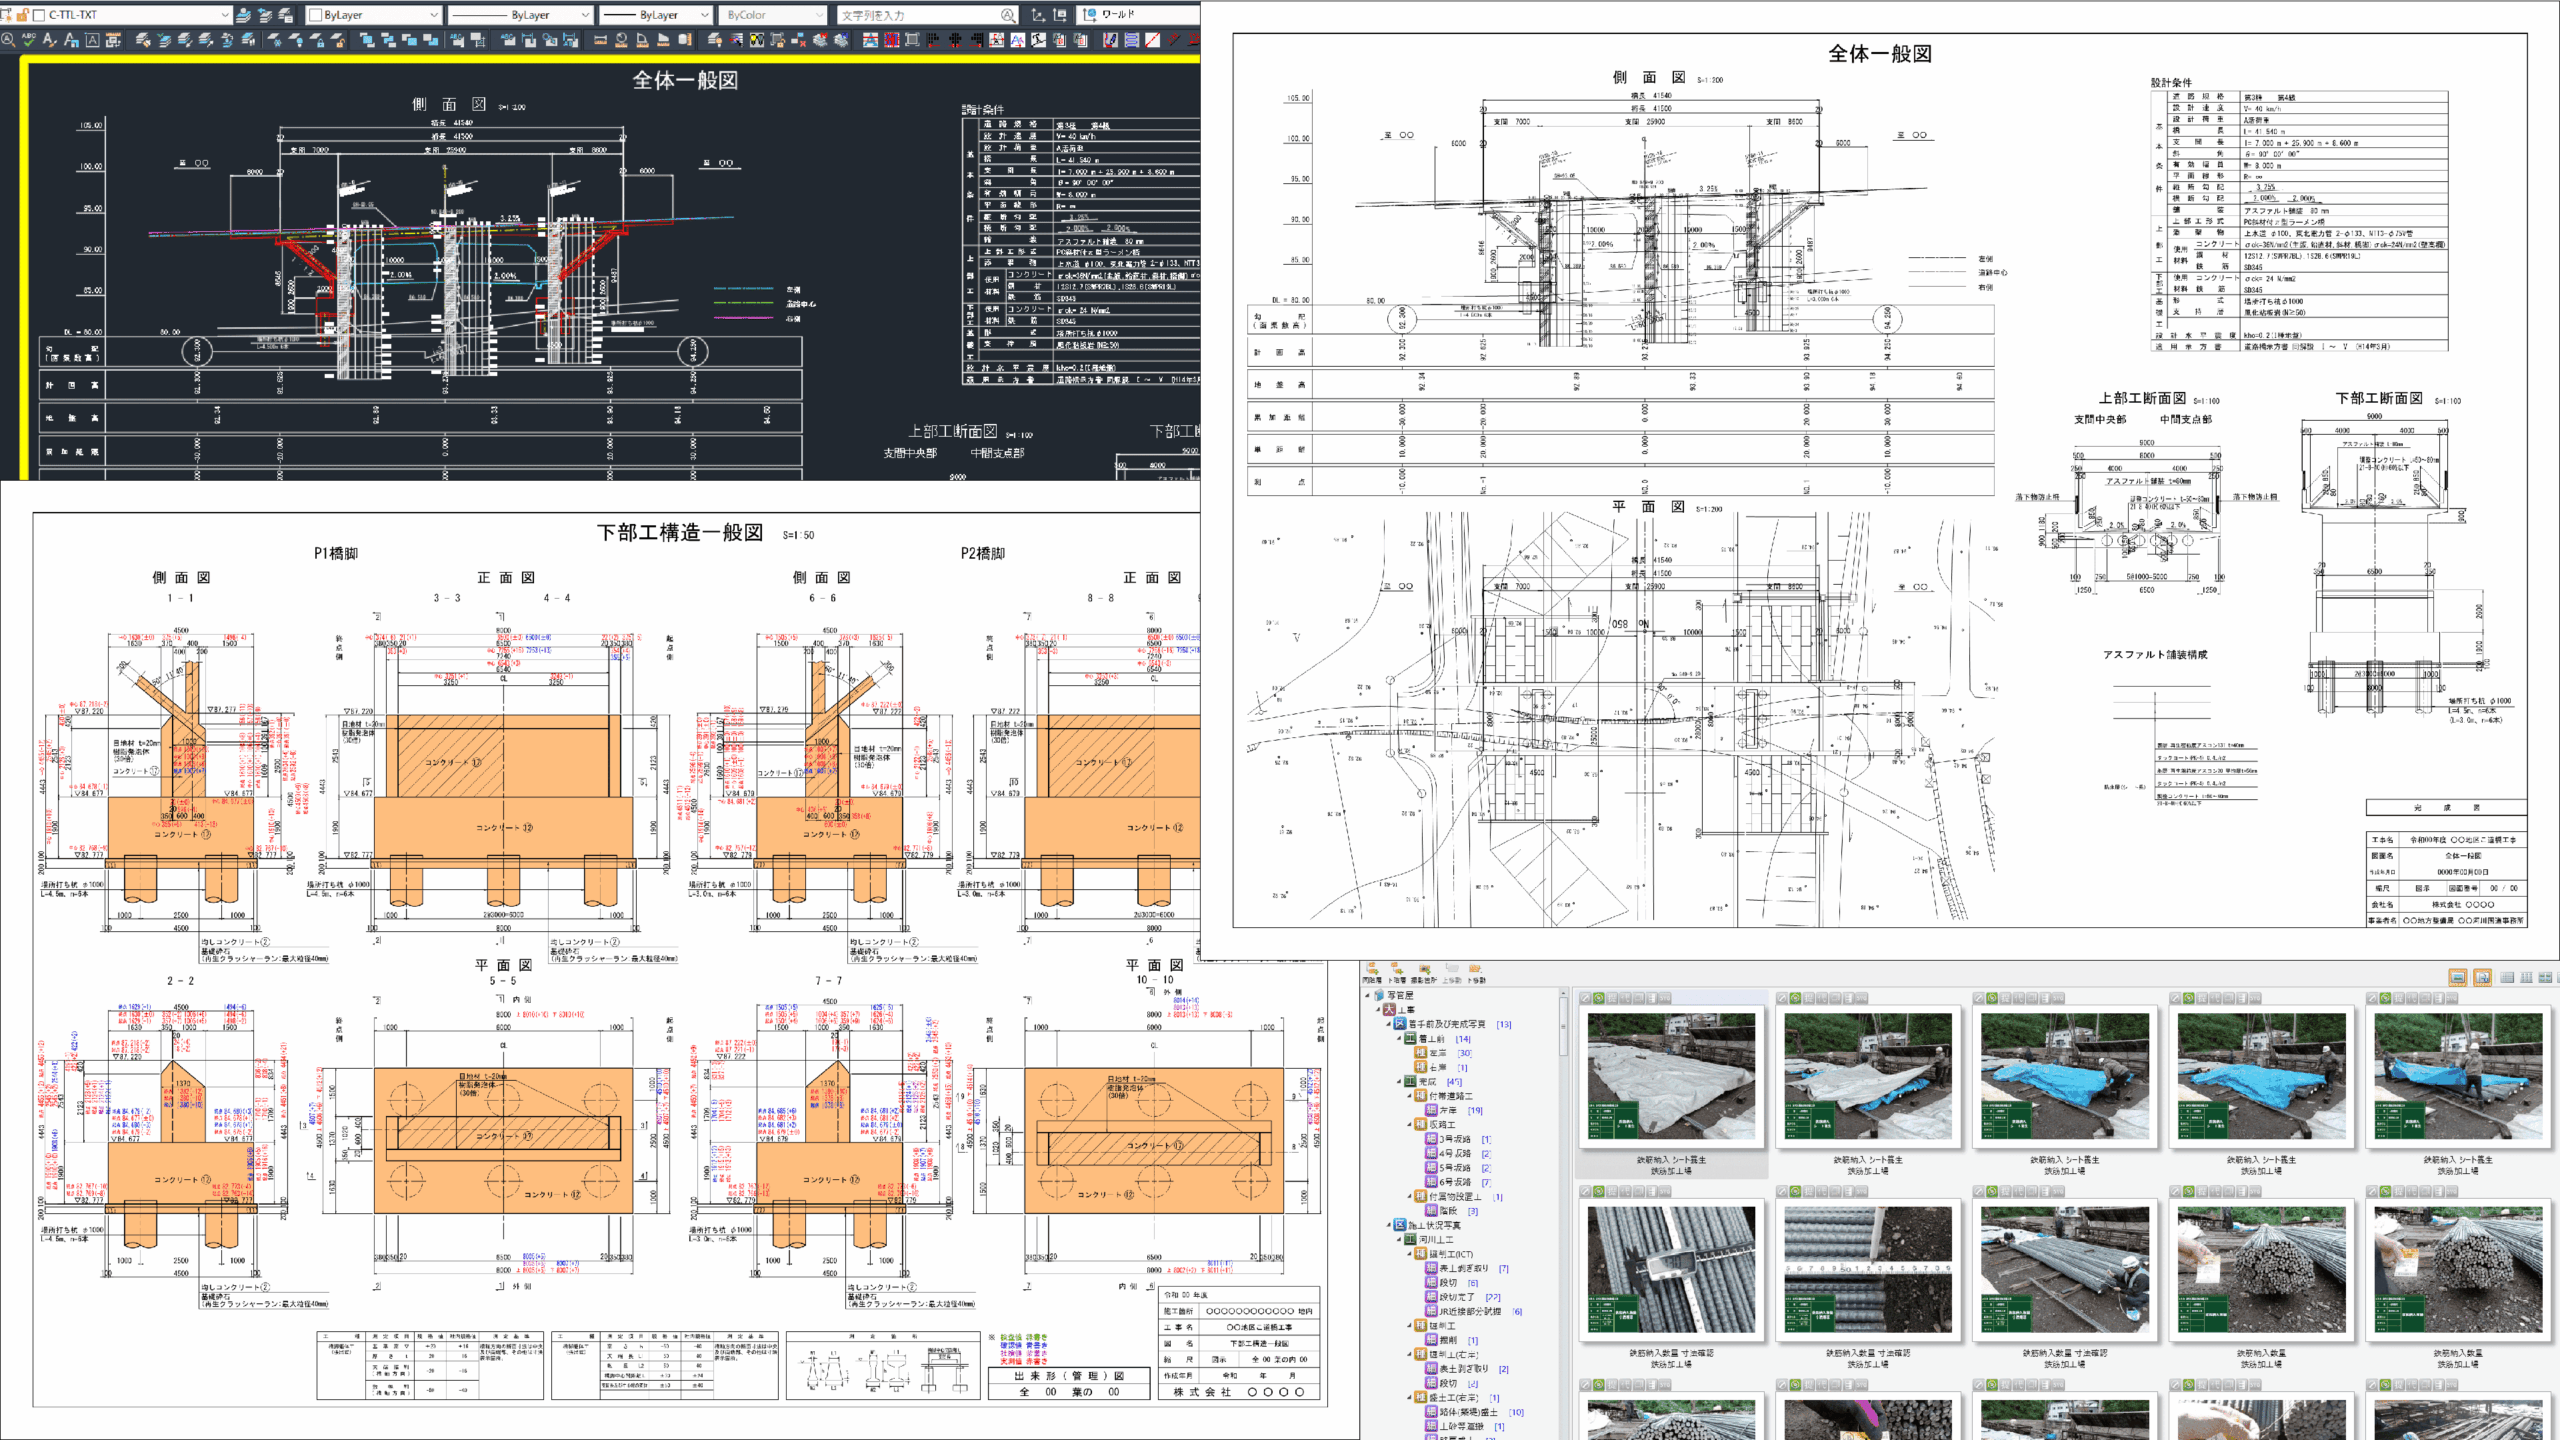Click the spell check ABC icon
The image size is (2560, 1440).
(29, 40)
